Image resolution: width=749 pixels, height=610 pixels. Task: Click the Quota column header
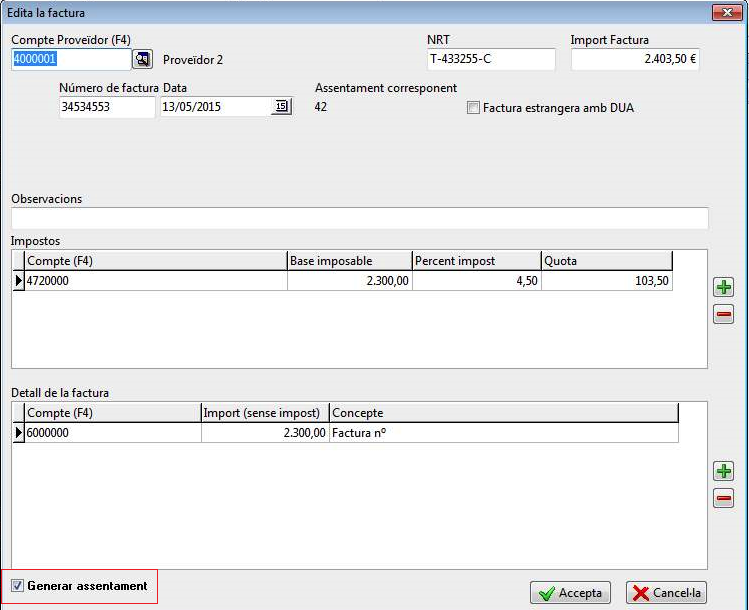coord(607,261)
